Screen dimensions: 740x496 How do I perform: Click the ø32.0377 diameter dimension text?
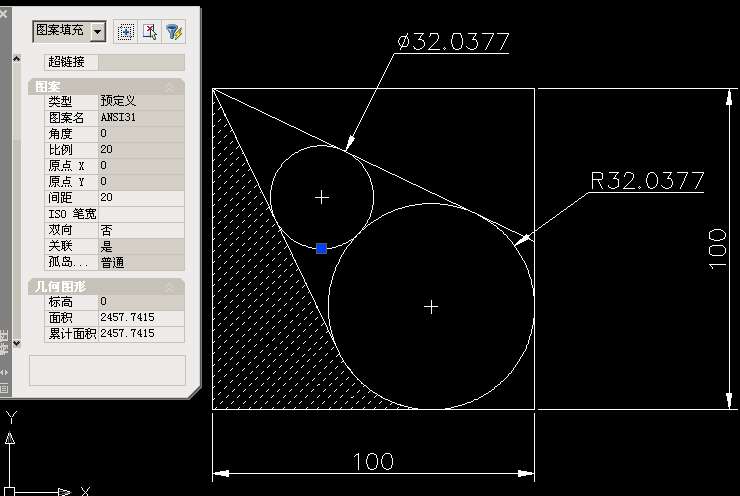coord(453,42)
